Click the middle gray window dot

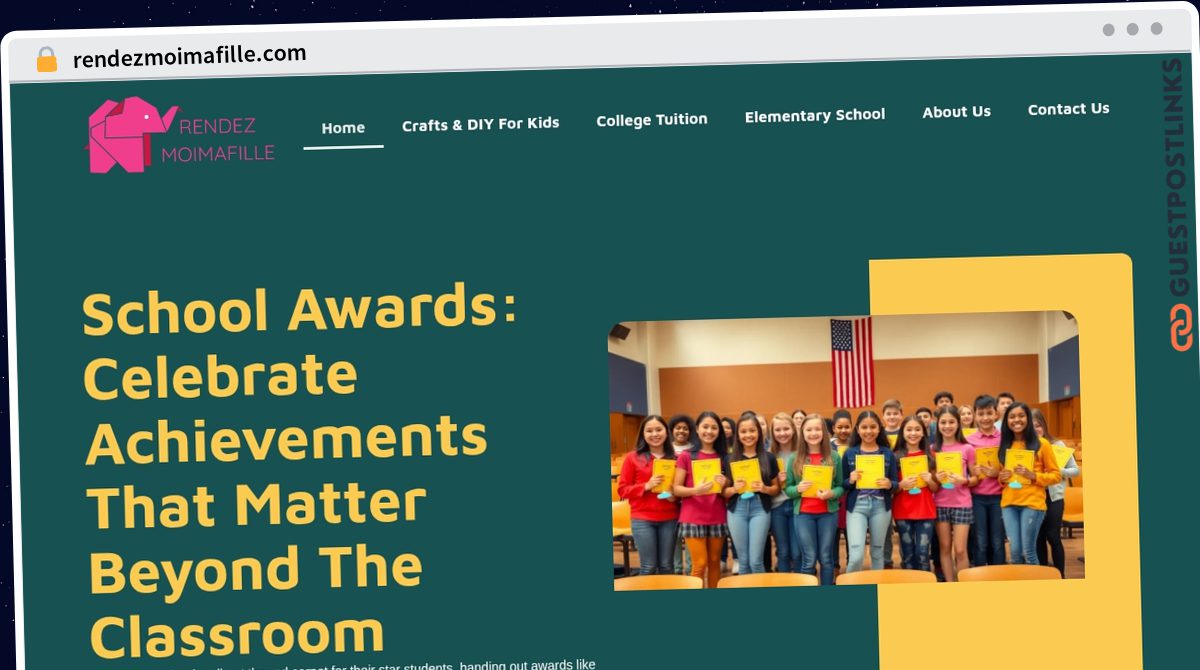pos(1132,30)
